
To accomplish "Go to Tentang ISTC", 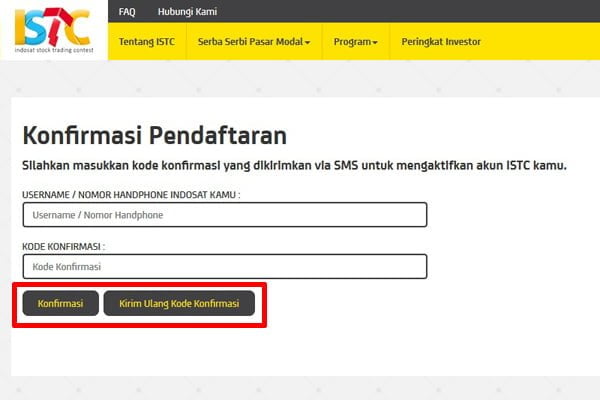I will tap(147, 42).
